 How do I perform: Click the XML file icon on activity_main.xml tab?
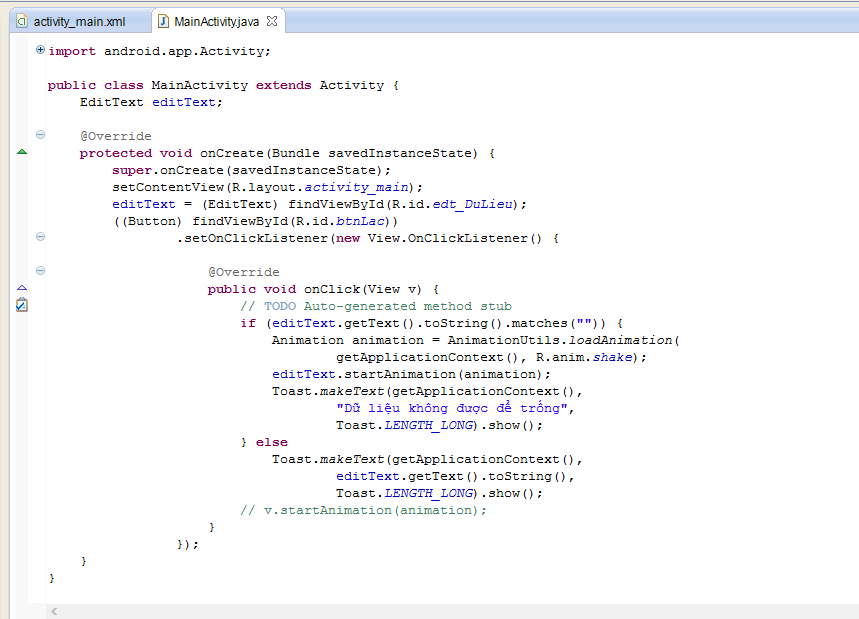[x=22, y=21]
